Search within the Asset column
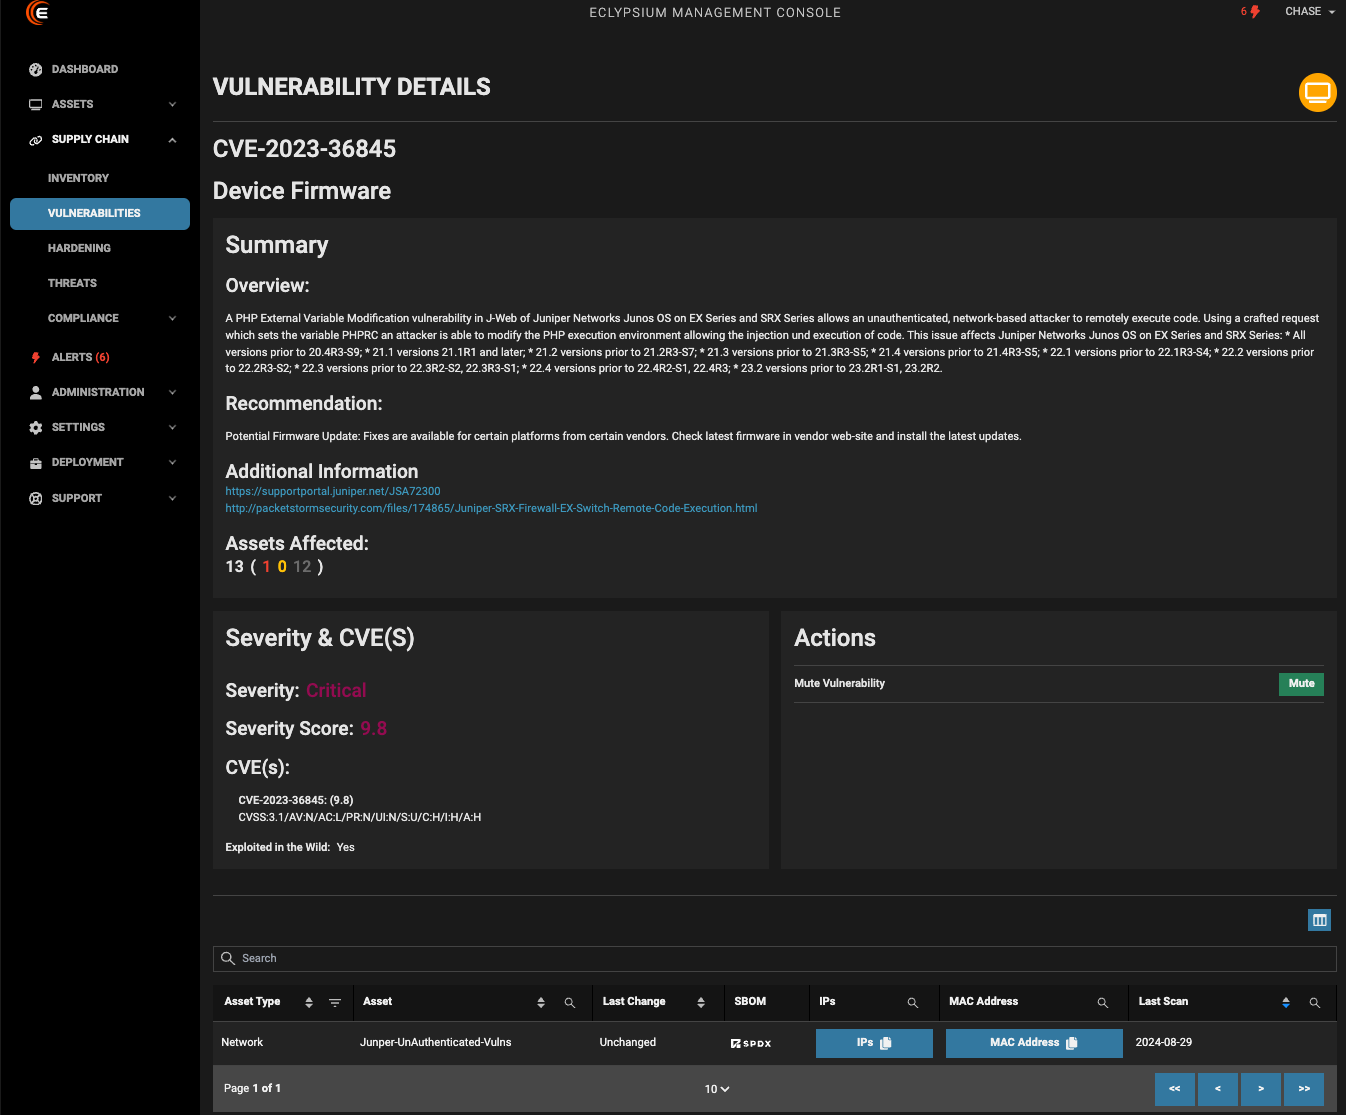This screenshot has width=1346, height=1115. 570,1002
